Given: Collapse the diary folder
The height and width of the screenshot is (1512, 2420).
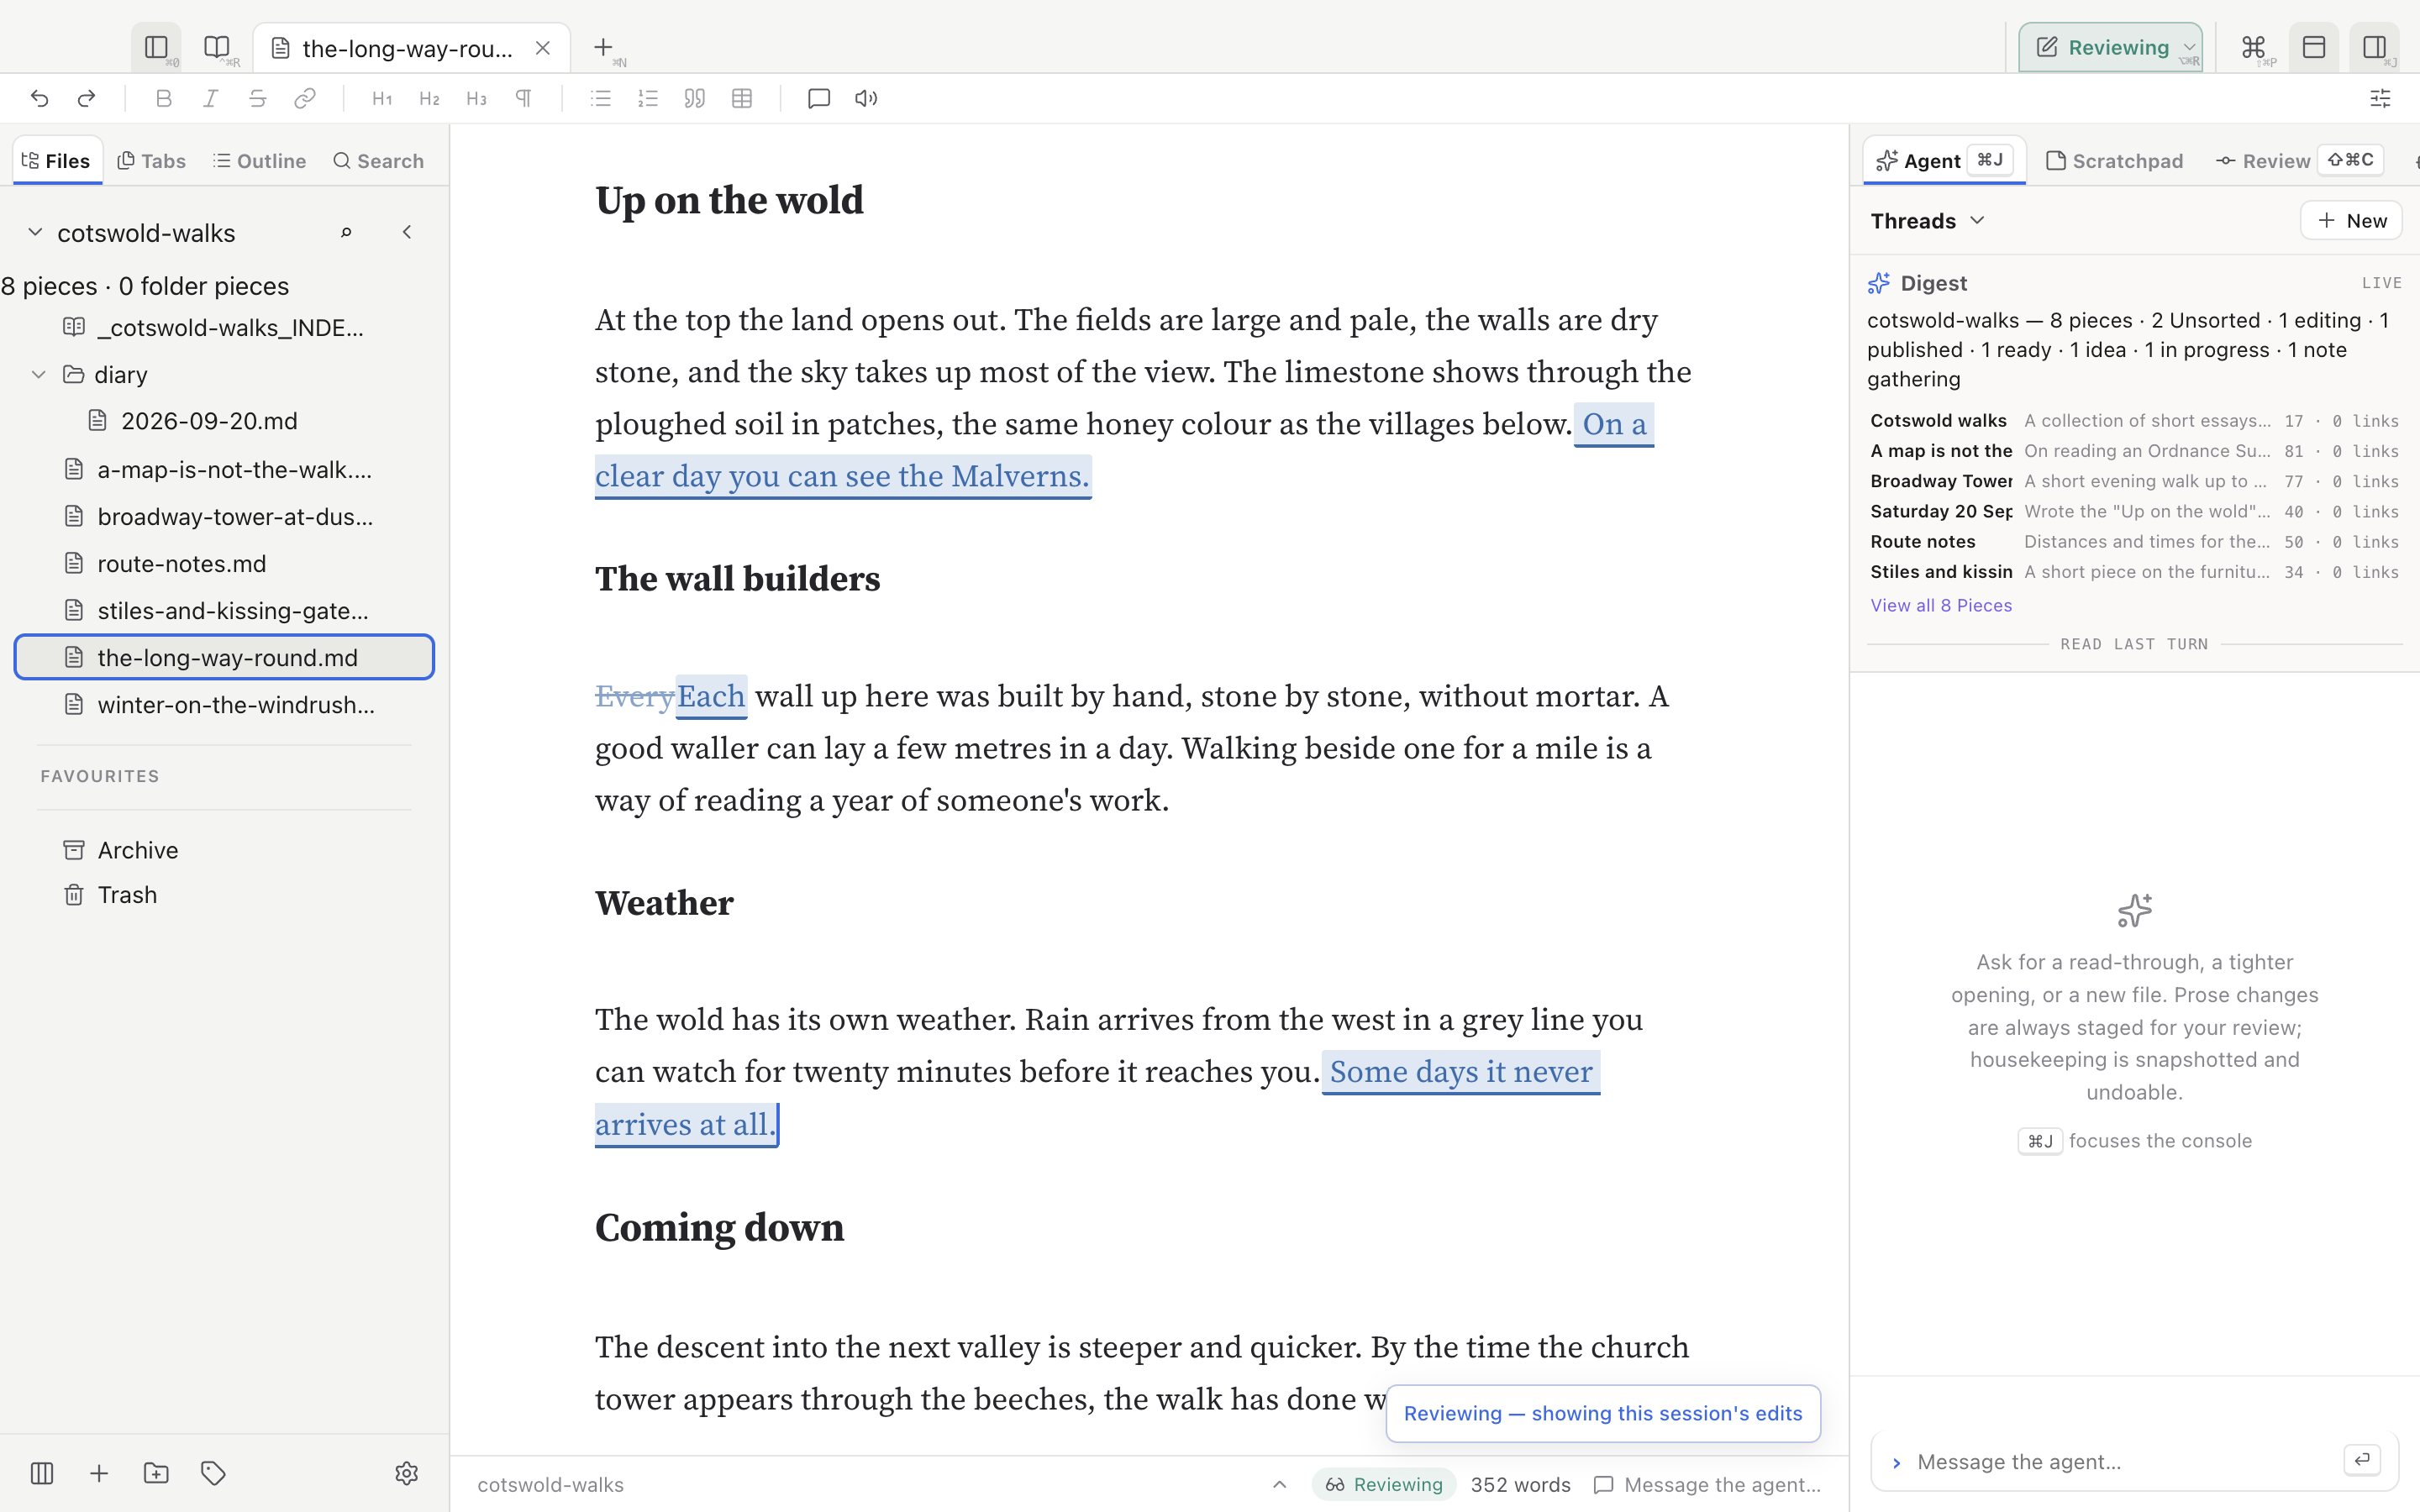Looking at the screenshot, I should [x=38, y=374].
